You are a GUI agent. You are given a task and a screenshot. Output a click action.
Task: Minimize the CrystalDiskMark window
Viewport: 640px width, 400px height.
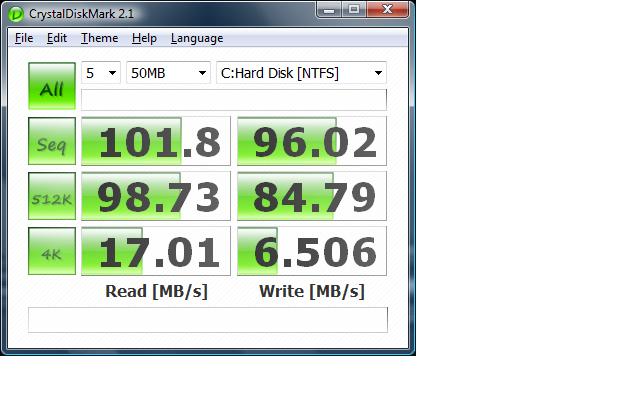tap(329, 9)
